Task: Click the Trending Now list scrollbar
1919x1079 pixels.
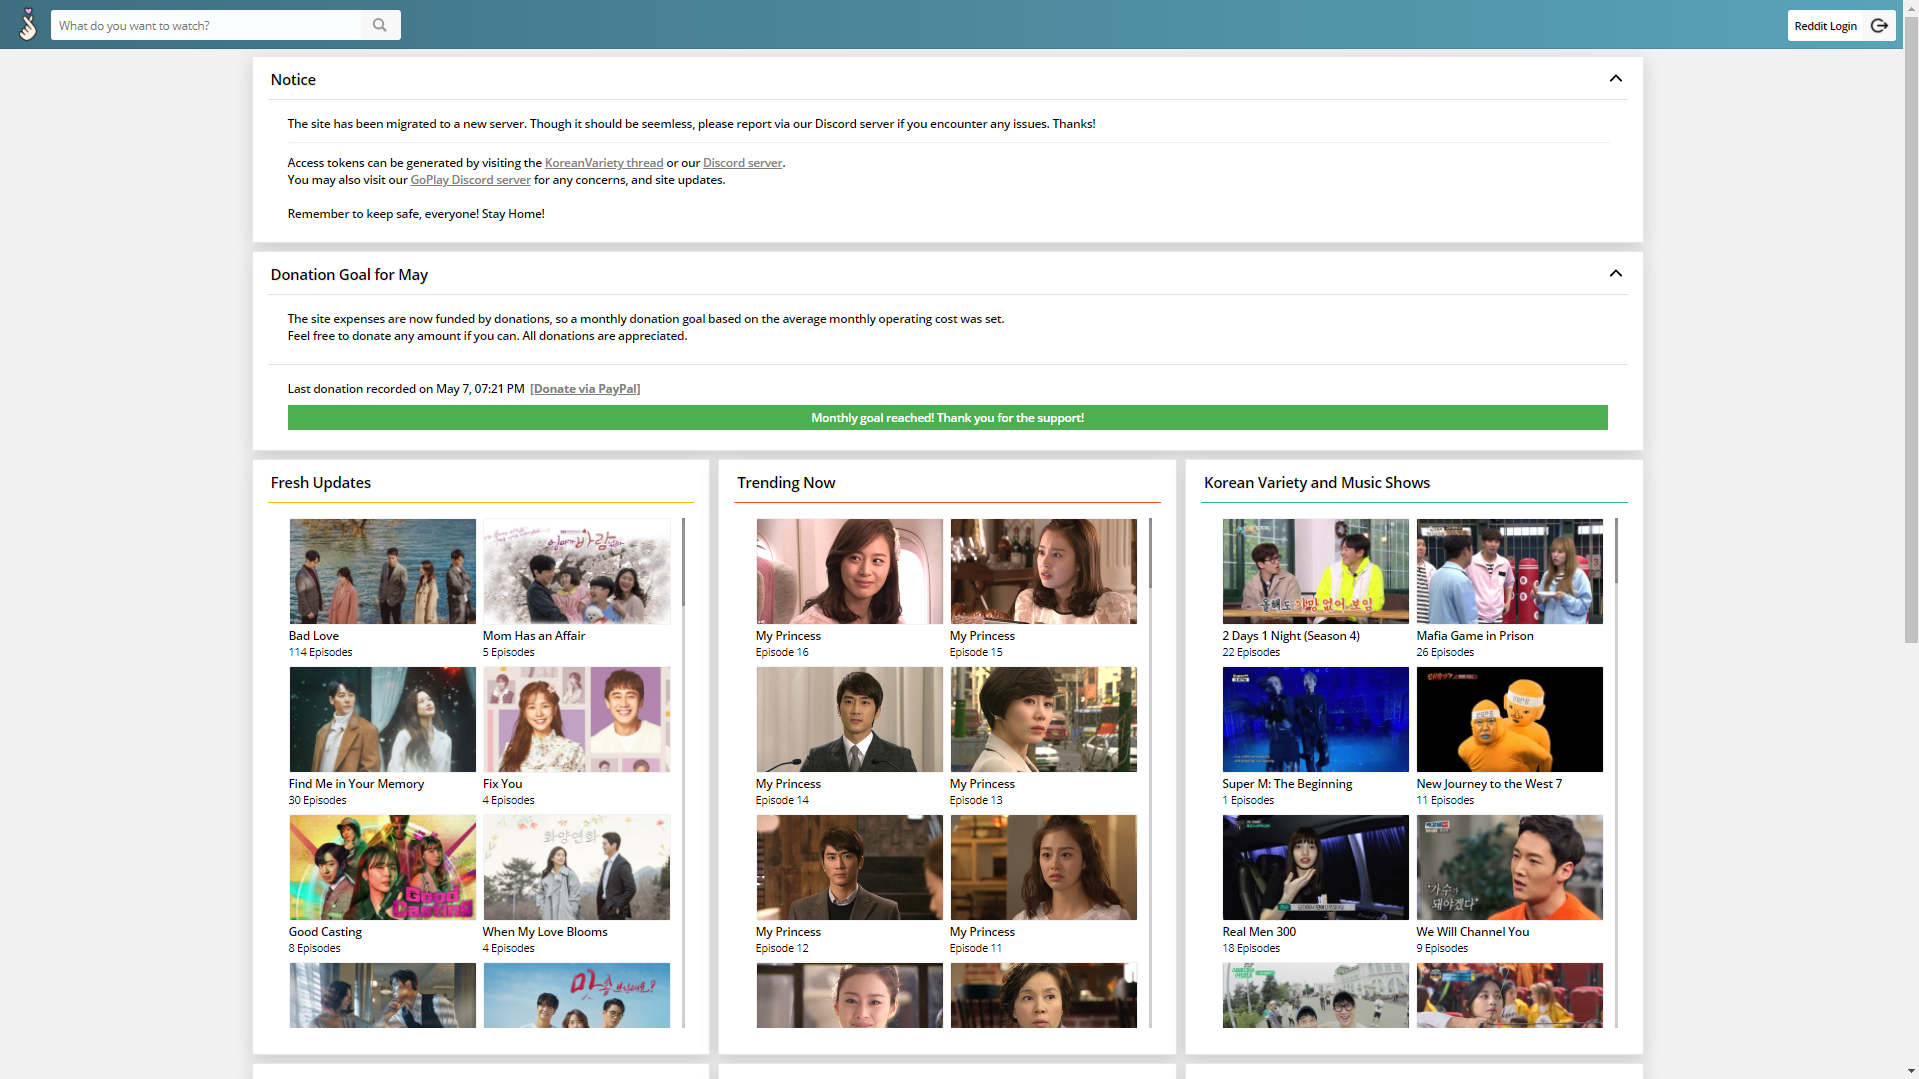Action: (x=1150, y=553)
